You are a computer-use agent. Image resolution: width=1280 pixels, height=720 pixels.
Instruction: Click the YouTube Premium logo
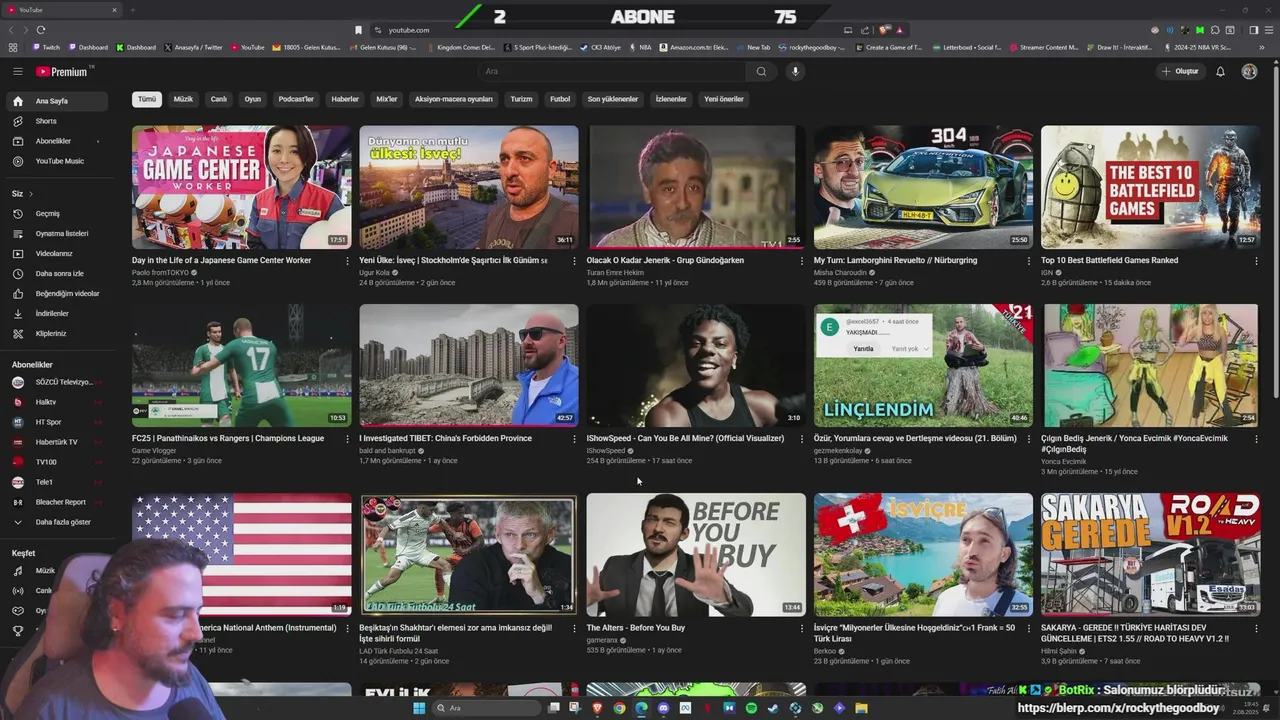(64, 71)
